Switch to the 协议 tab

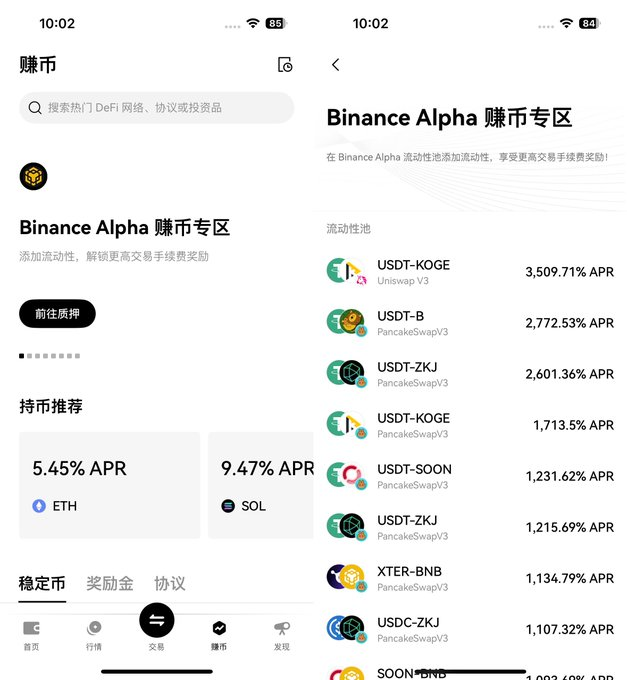click(170, 583)
